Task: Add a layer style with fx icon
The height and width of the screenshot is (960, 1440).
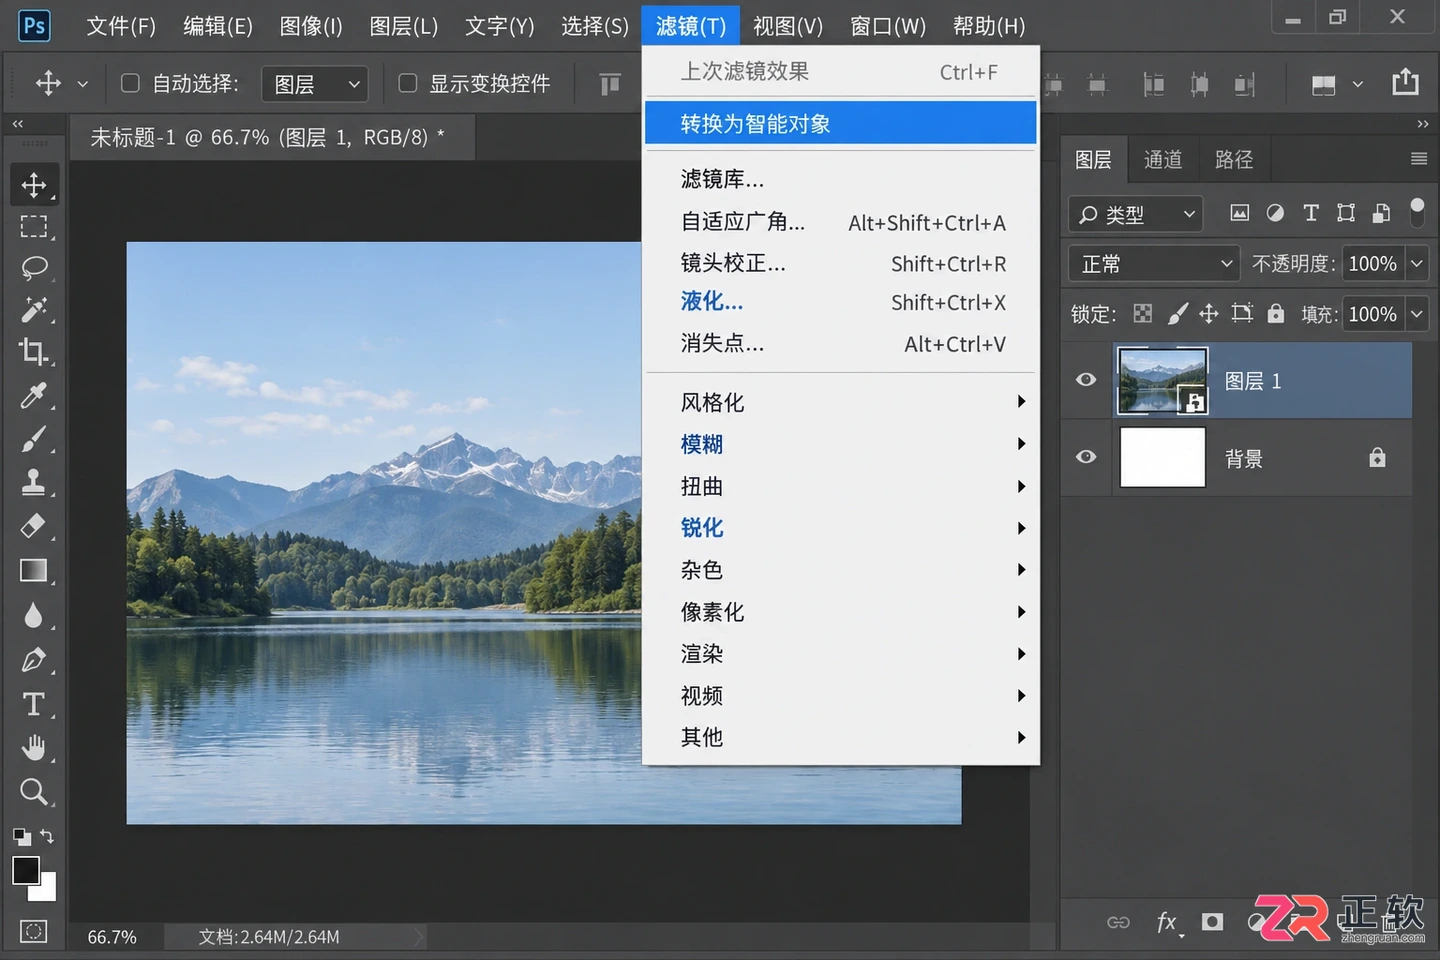Action: 1167,922
